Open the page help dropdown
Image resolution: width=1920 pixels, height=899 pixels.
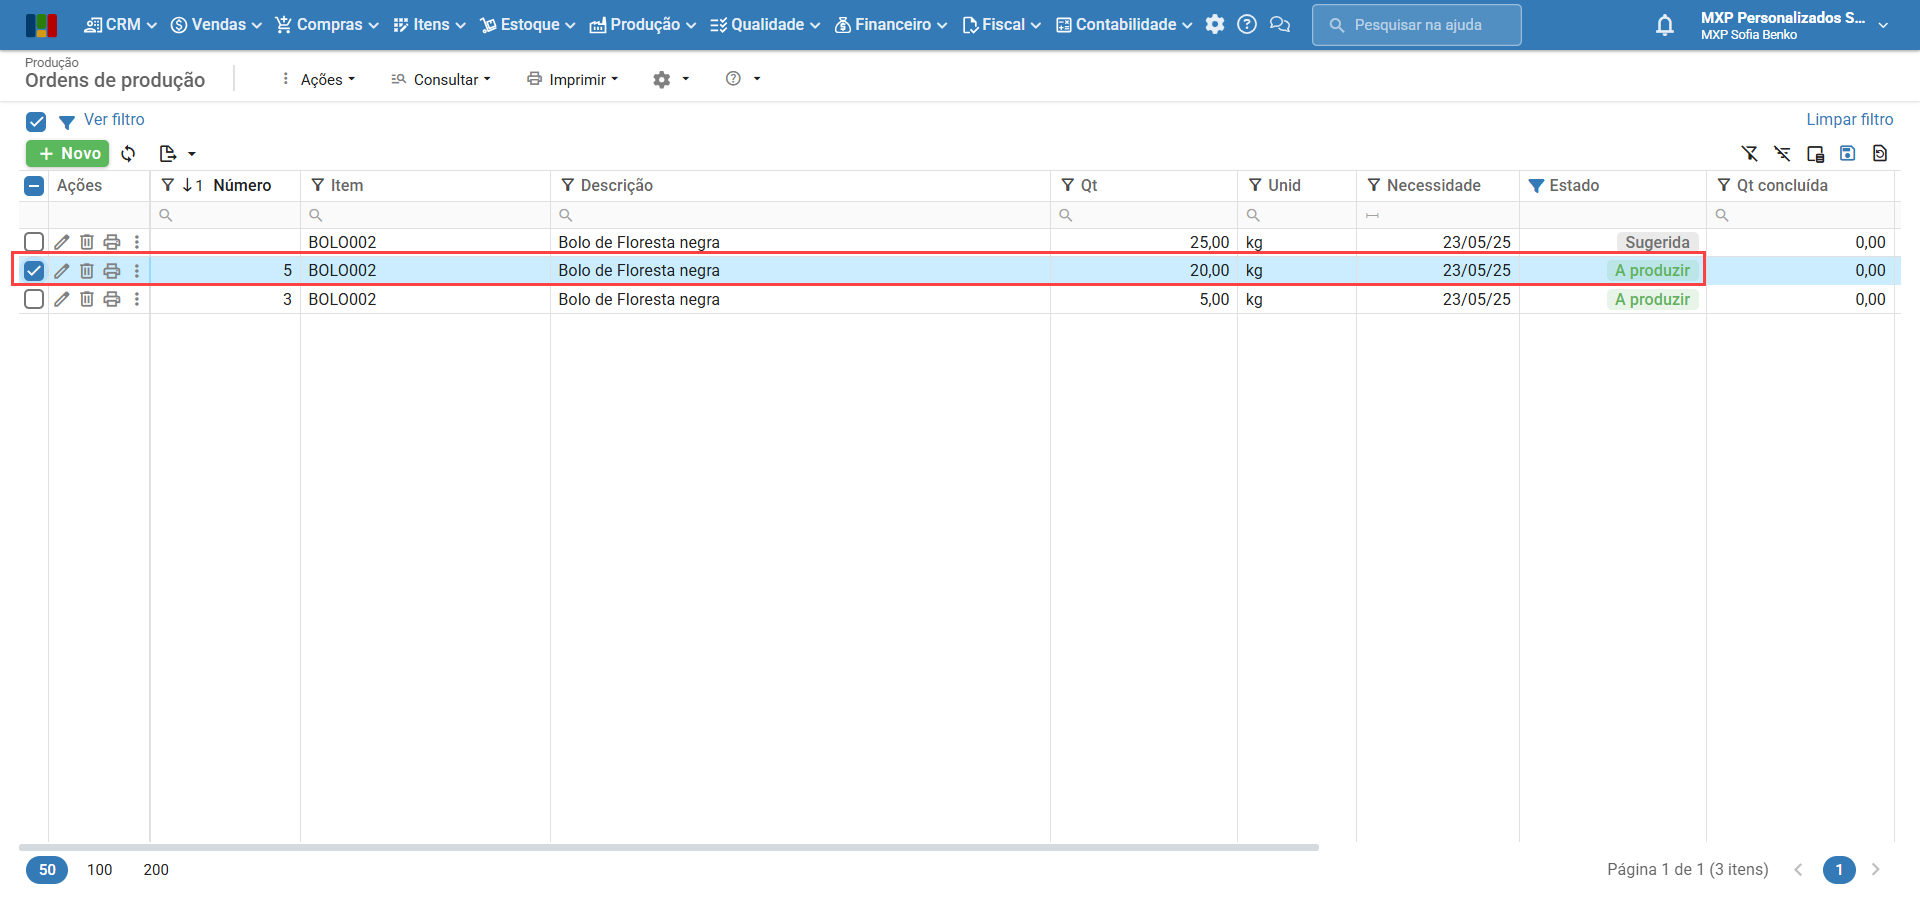(743, 79)
